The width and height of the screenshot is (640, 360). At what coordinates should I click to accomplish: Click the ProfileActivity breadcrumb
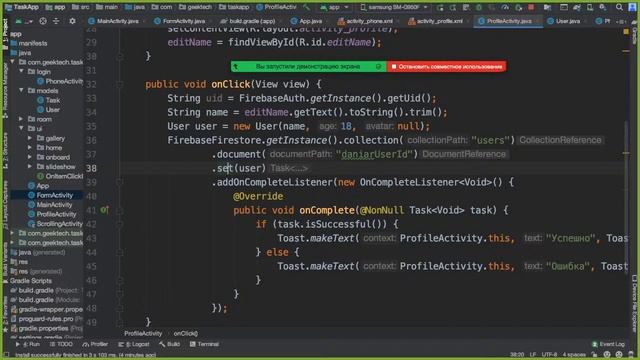143,333
